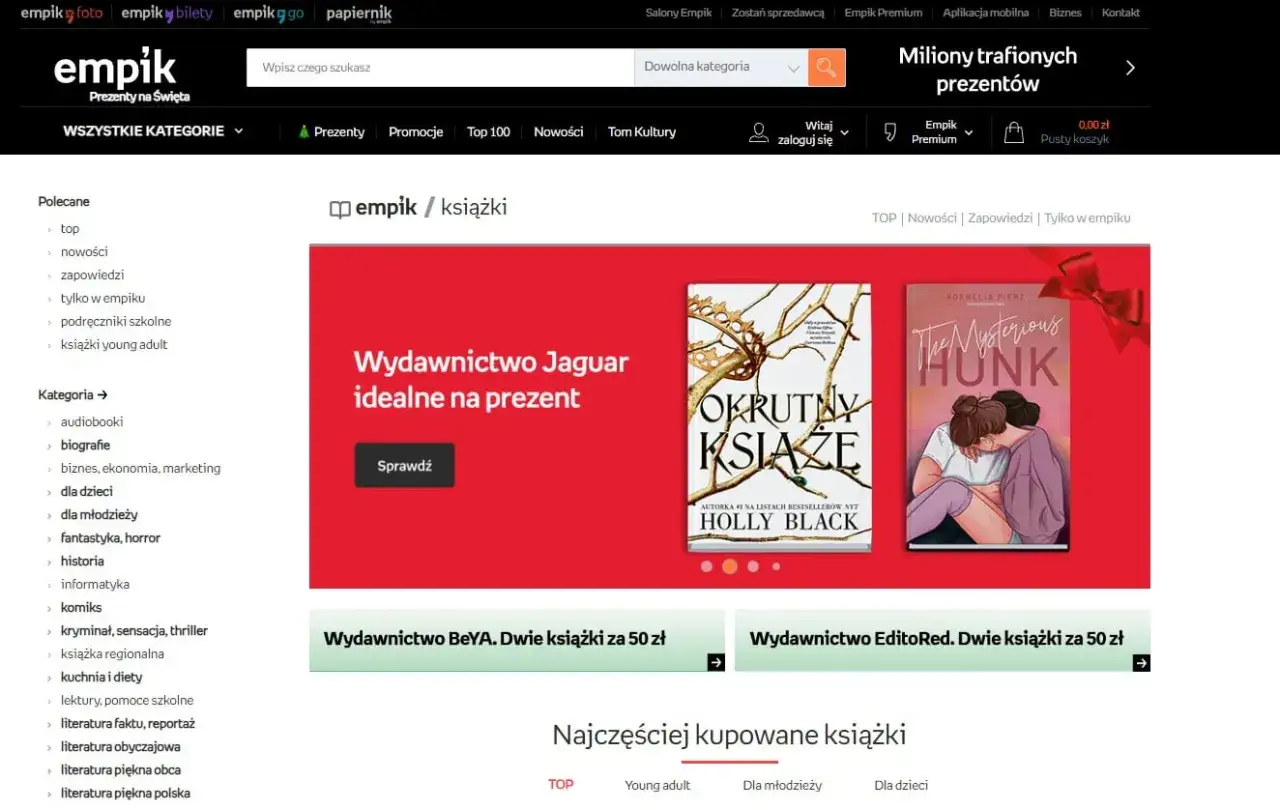Click the user account person icon

click(760, 131)
